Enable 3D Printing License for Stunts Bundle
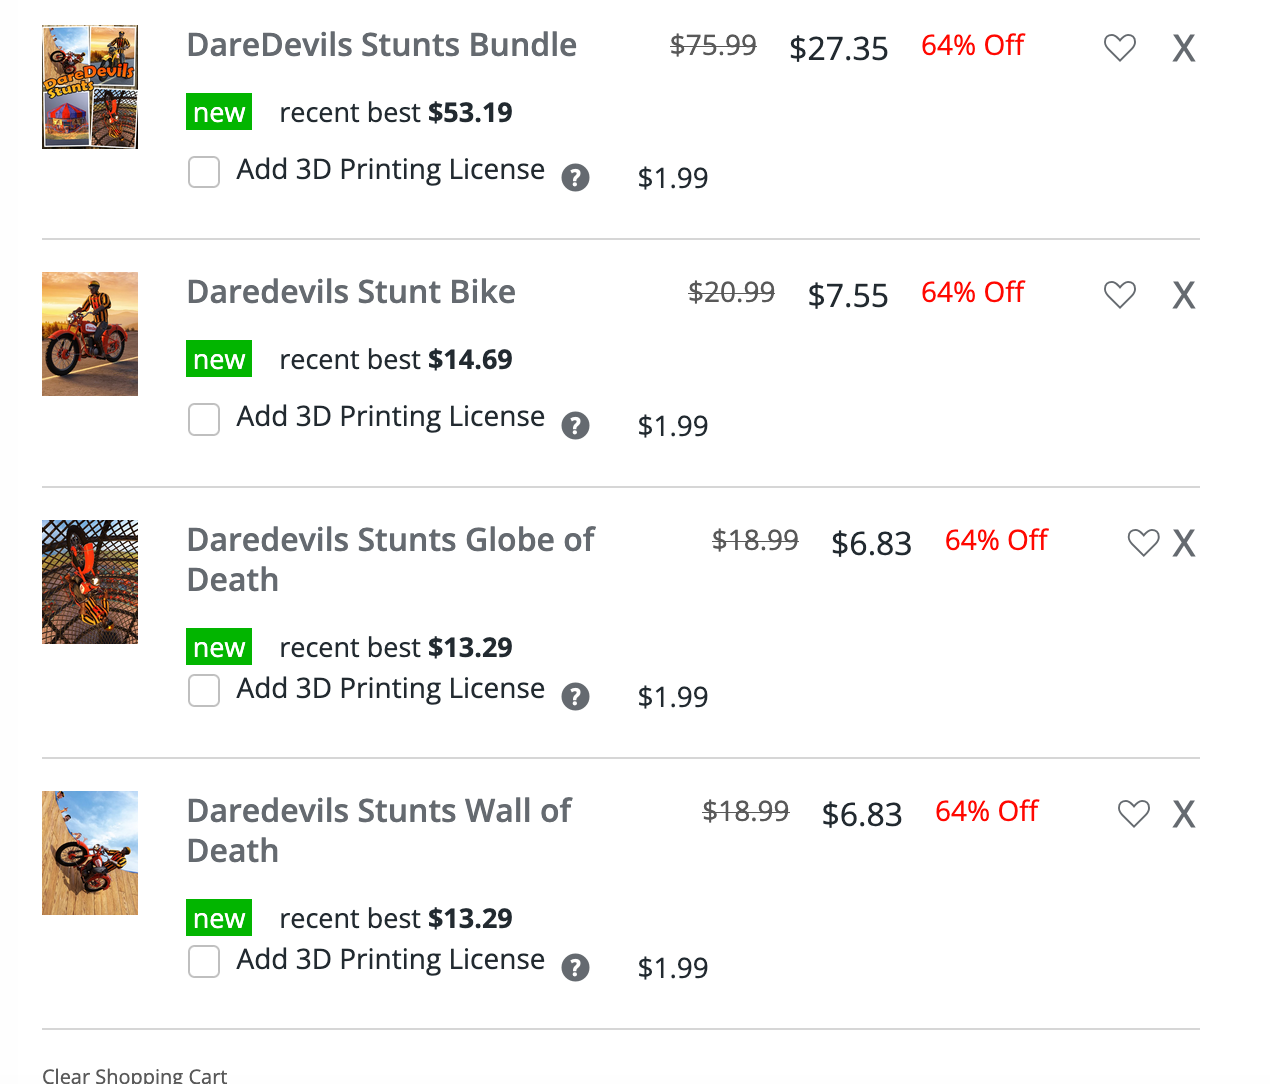 coord(204,172)
